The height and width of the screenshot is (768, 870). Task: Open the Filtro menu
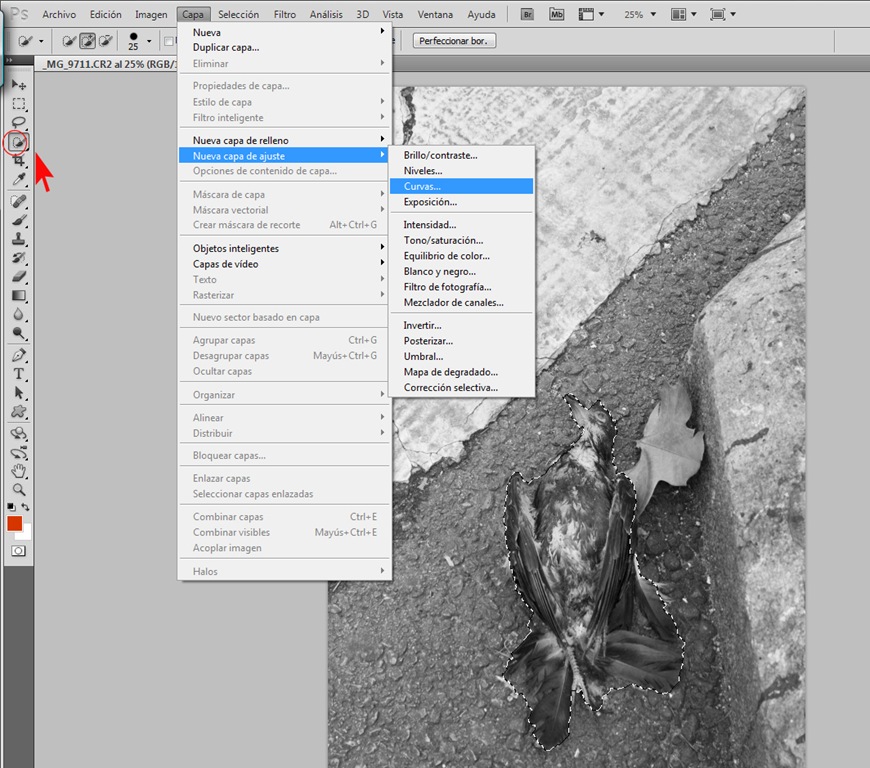(285, 14)
